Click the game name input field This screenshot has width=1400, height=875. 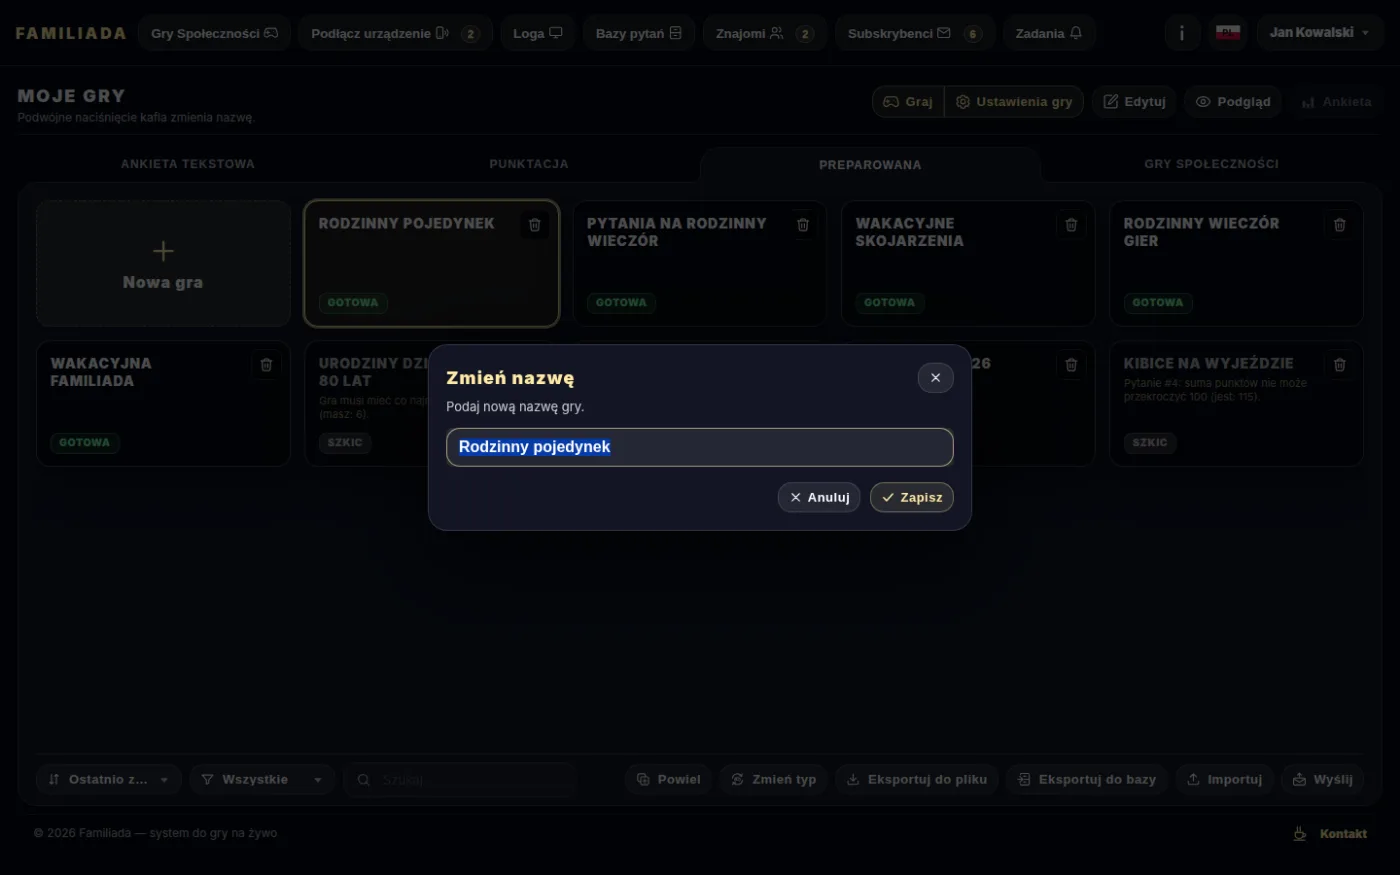[700, 447]
